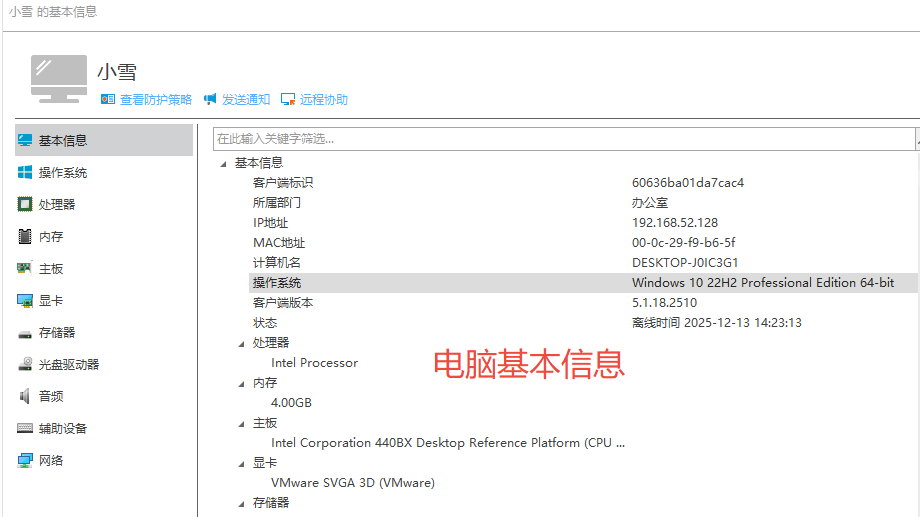Click the 基本信息 monitor icon in sidebar
This screenshot has width=920, height=517.
pyautogui.click(x=25, y=140)
